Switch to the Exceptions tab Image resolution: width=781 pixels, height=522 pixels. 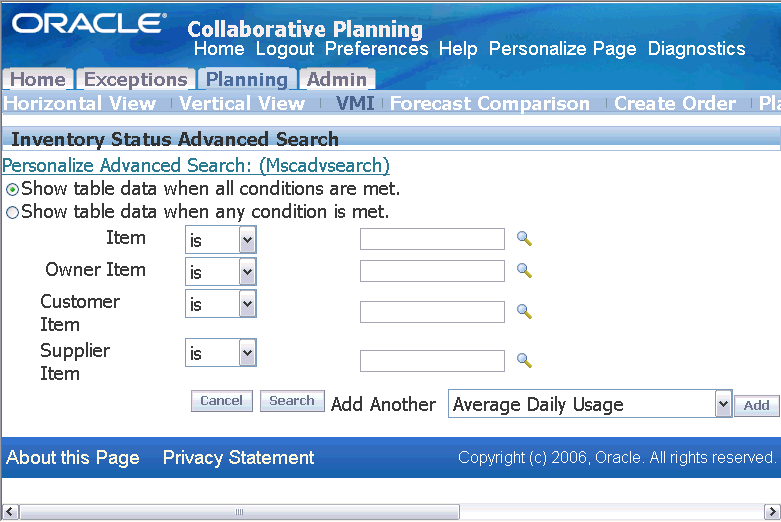coord(135,79)
